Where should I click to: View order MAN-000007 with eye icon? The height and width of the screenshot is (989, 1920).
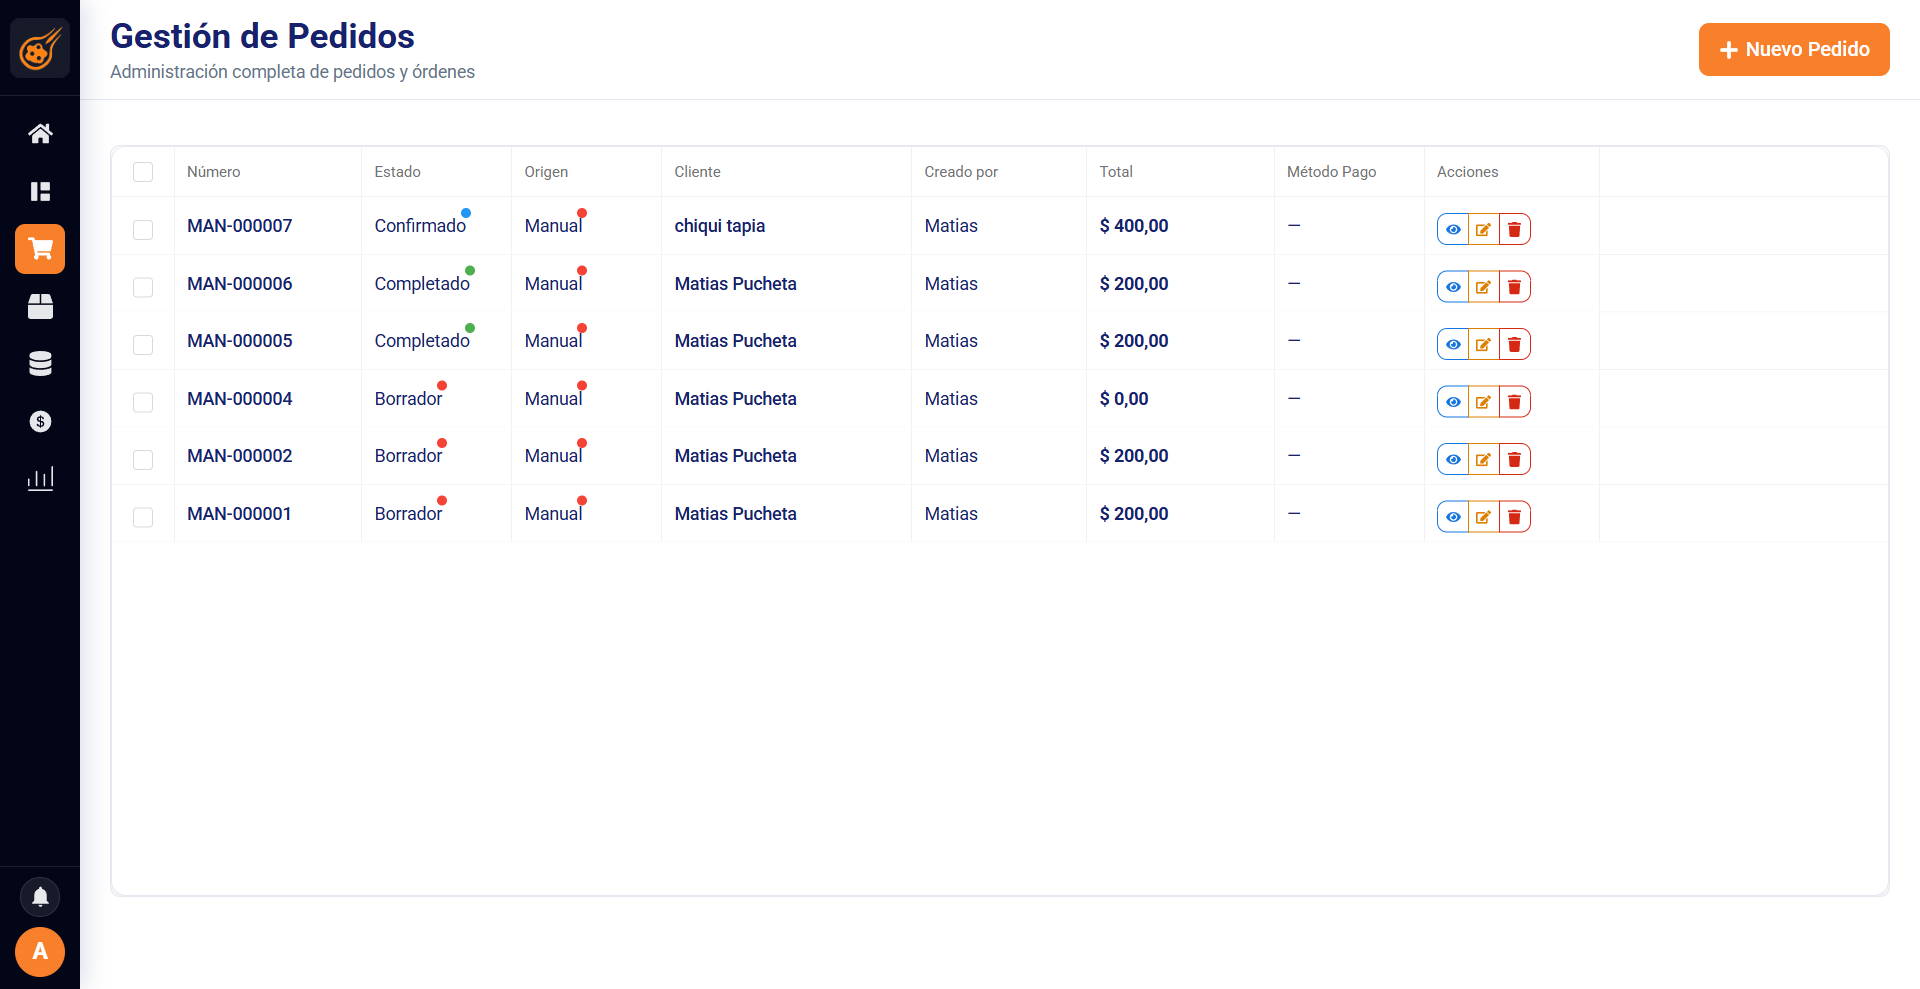tap(1453, 229)
